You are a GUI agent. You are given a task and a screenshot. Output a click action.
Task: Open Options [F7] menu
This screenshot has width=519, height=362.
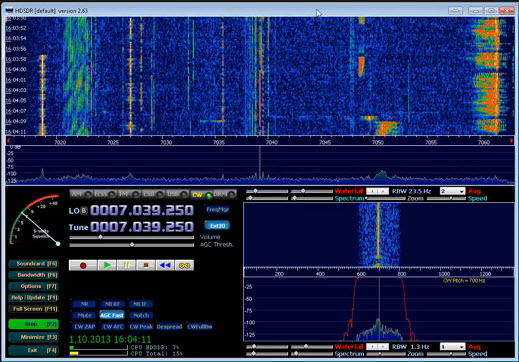coord(34,286)
